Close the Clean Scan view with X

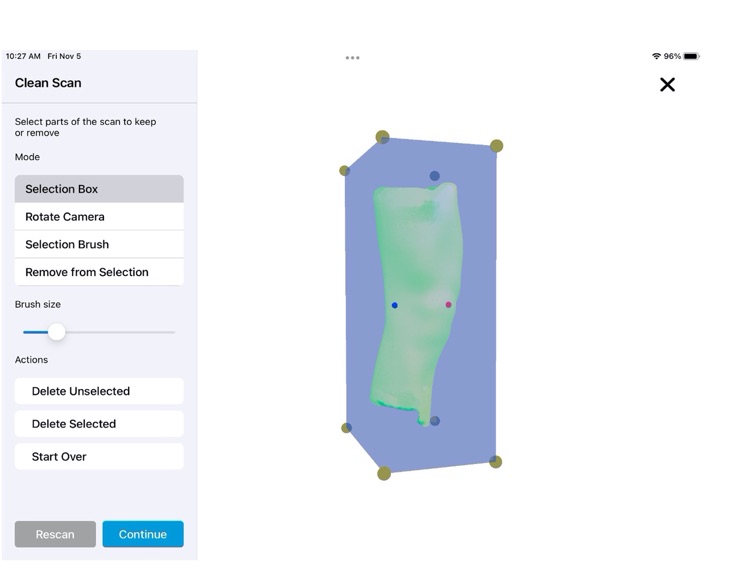tap(667, 85)
